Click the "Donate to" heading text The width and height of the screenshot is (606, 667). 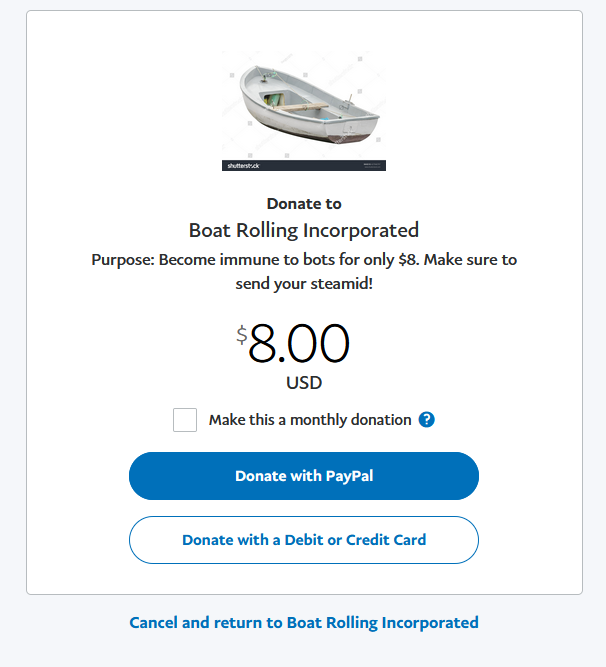tap(304, 204)
